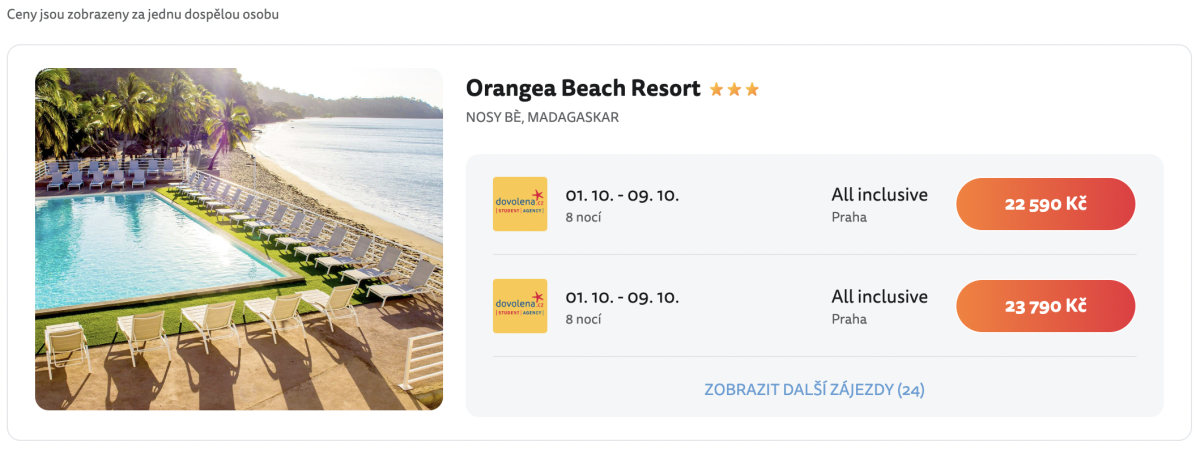
Task: Click the dovolena.cz logo on the 22 590 Kč offer
Action: [520, 204]
